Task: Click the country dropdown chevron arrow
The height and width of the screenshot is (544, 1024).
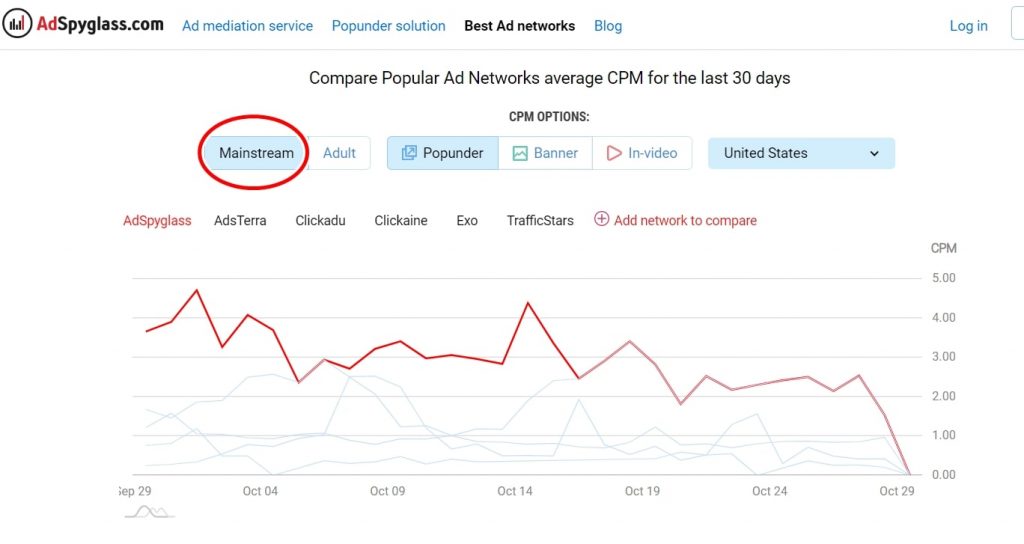Action: (874, 153)
